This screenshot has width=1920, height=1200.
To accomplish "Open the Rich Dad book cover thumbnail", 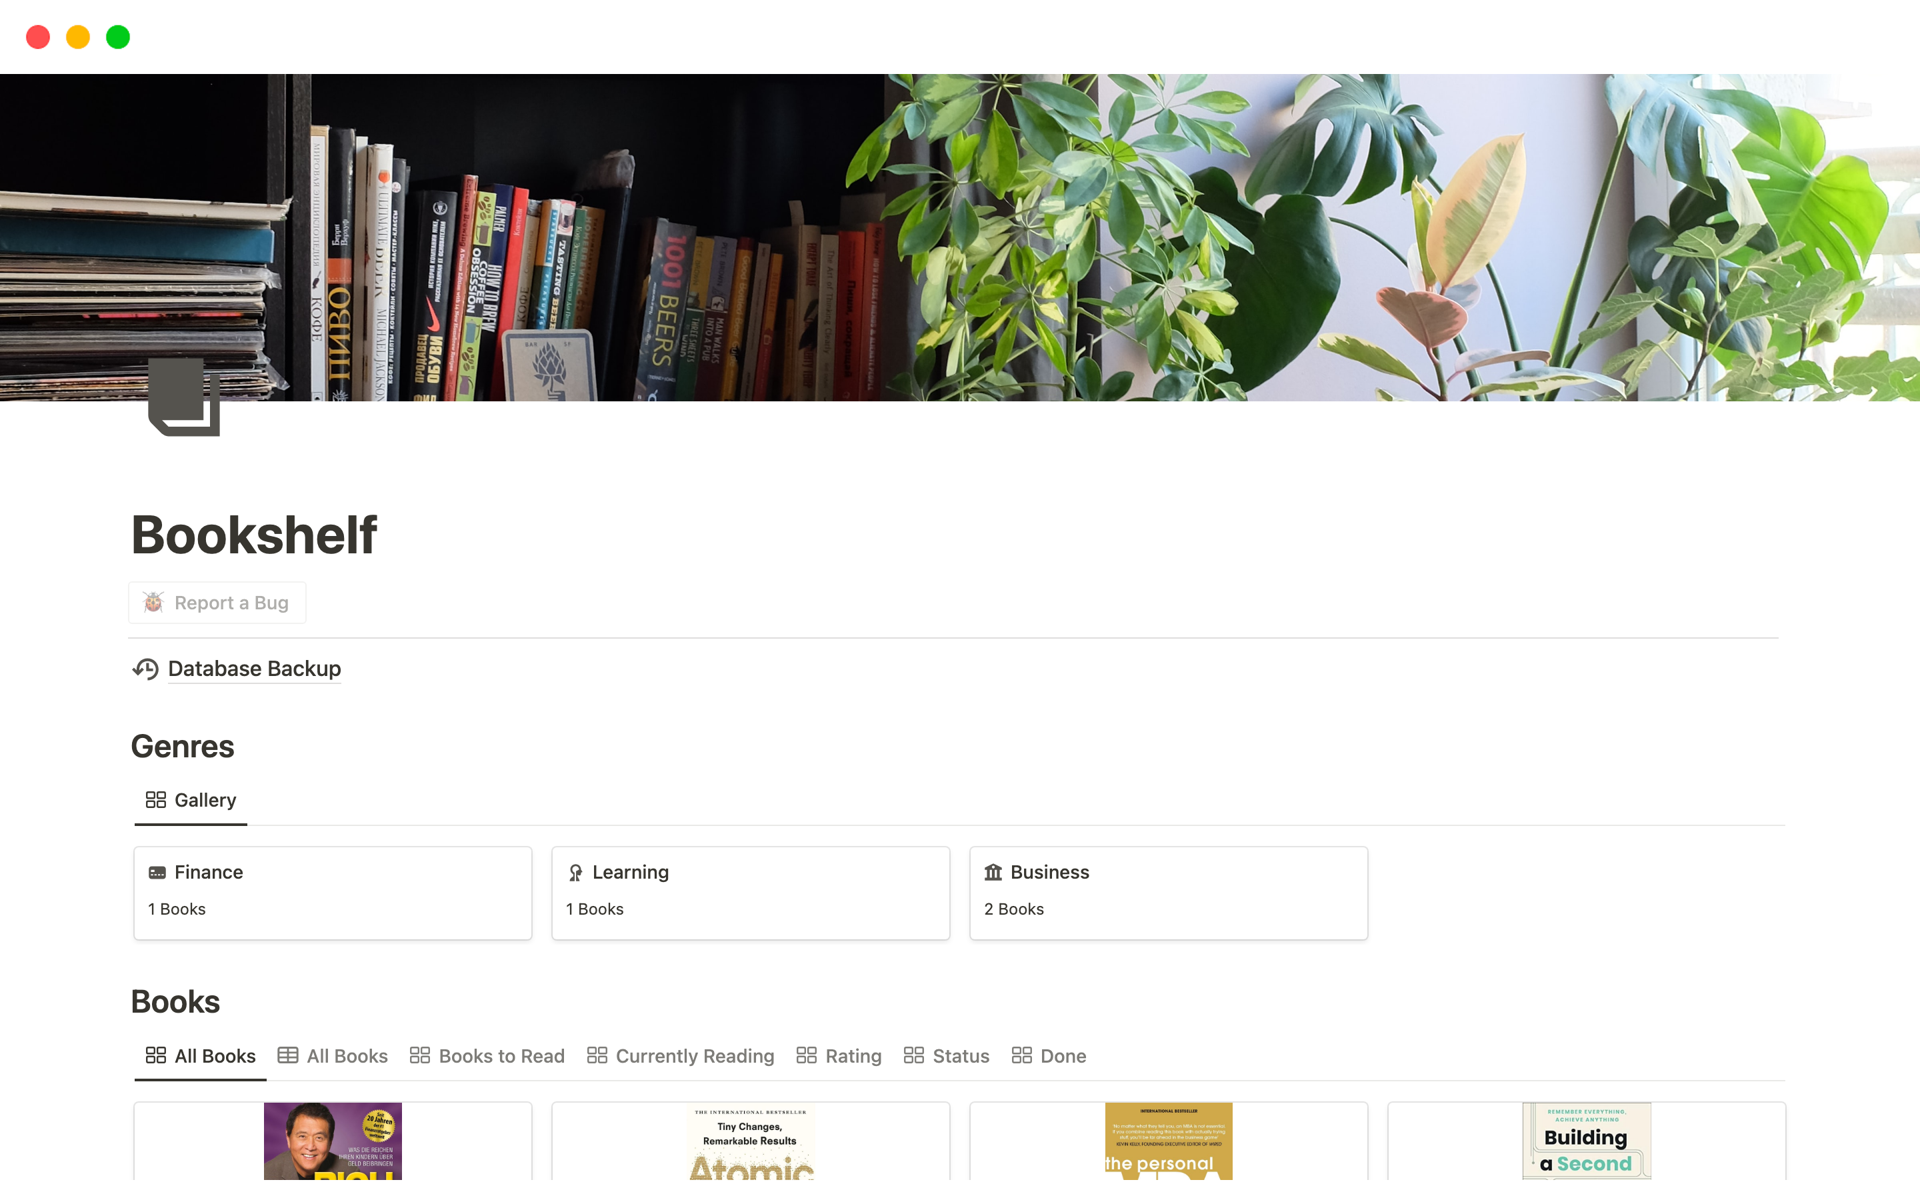I will pyautogui.click(x=333, y=1141).
